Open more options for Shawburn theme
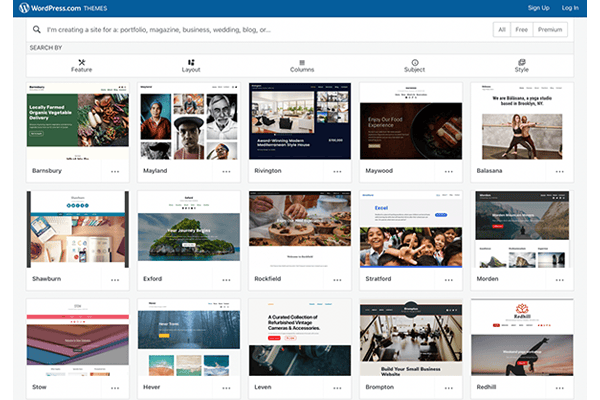600x400 pixels. click(x=115, y=280)
